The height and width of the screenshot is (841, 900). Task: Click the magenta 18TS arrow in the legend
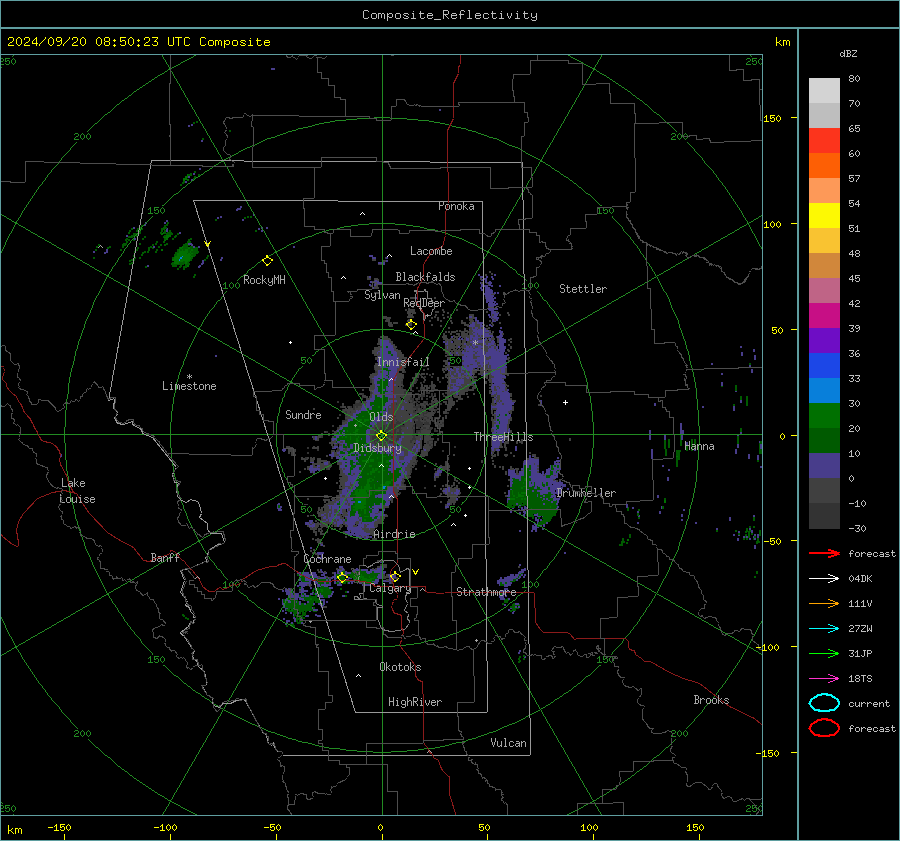pos(824,679)
